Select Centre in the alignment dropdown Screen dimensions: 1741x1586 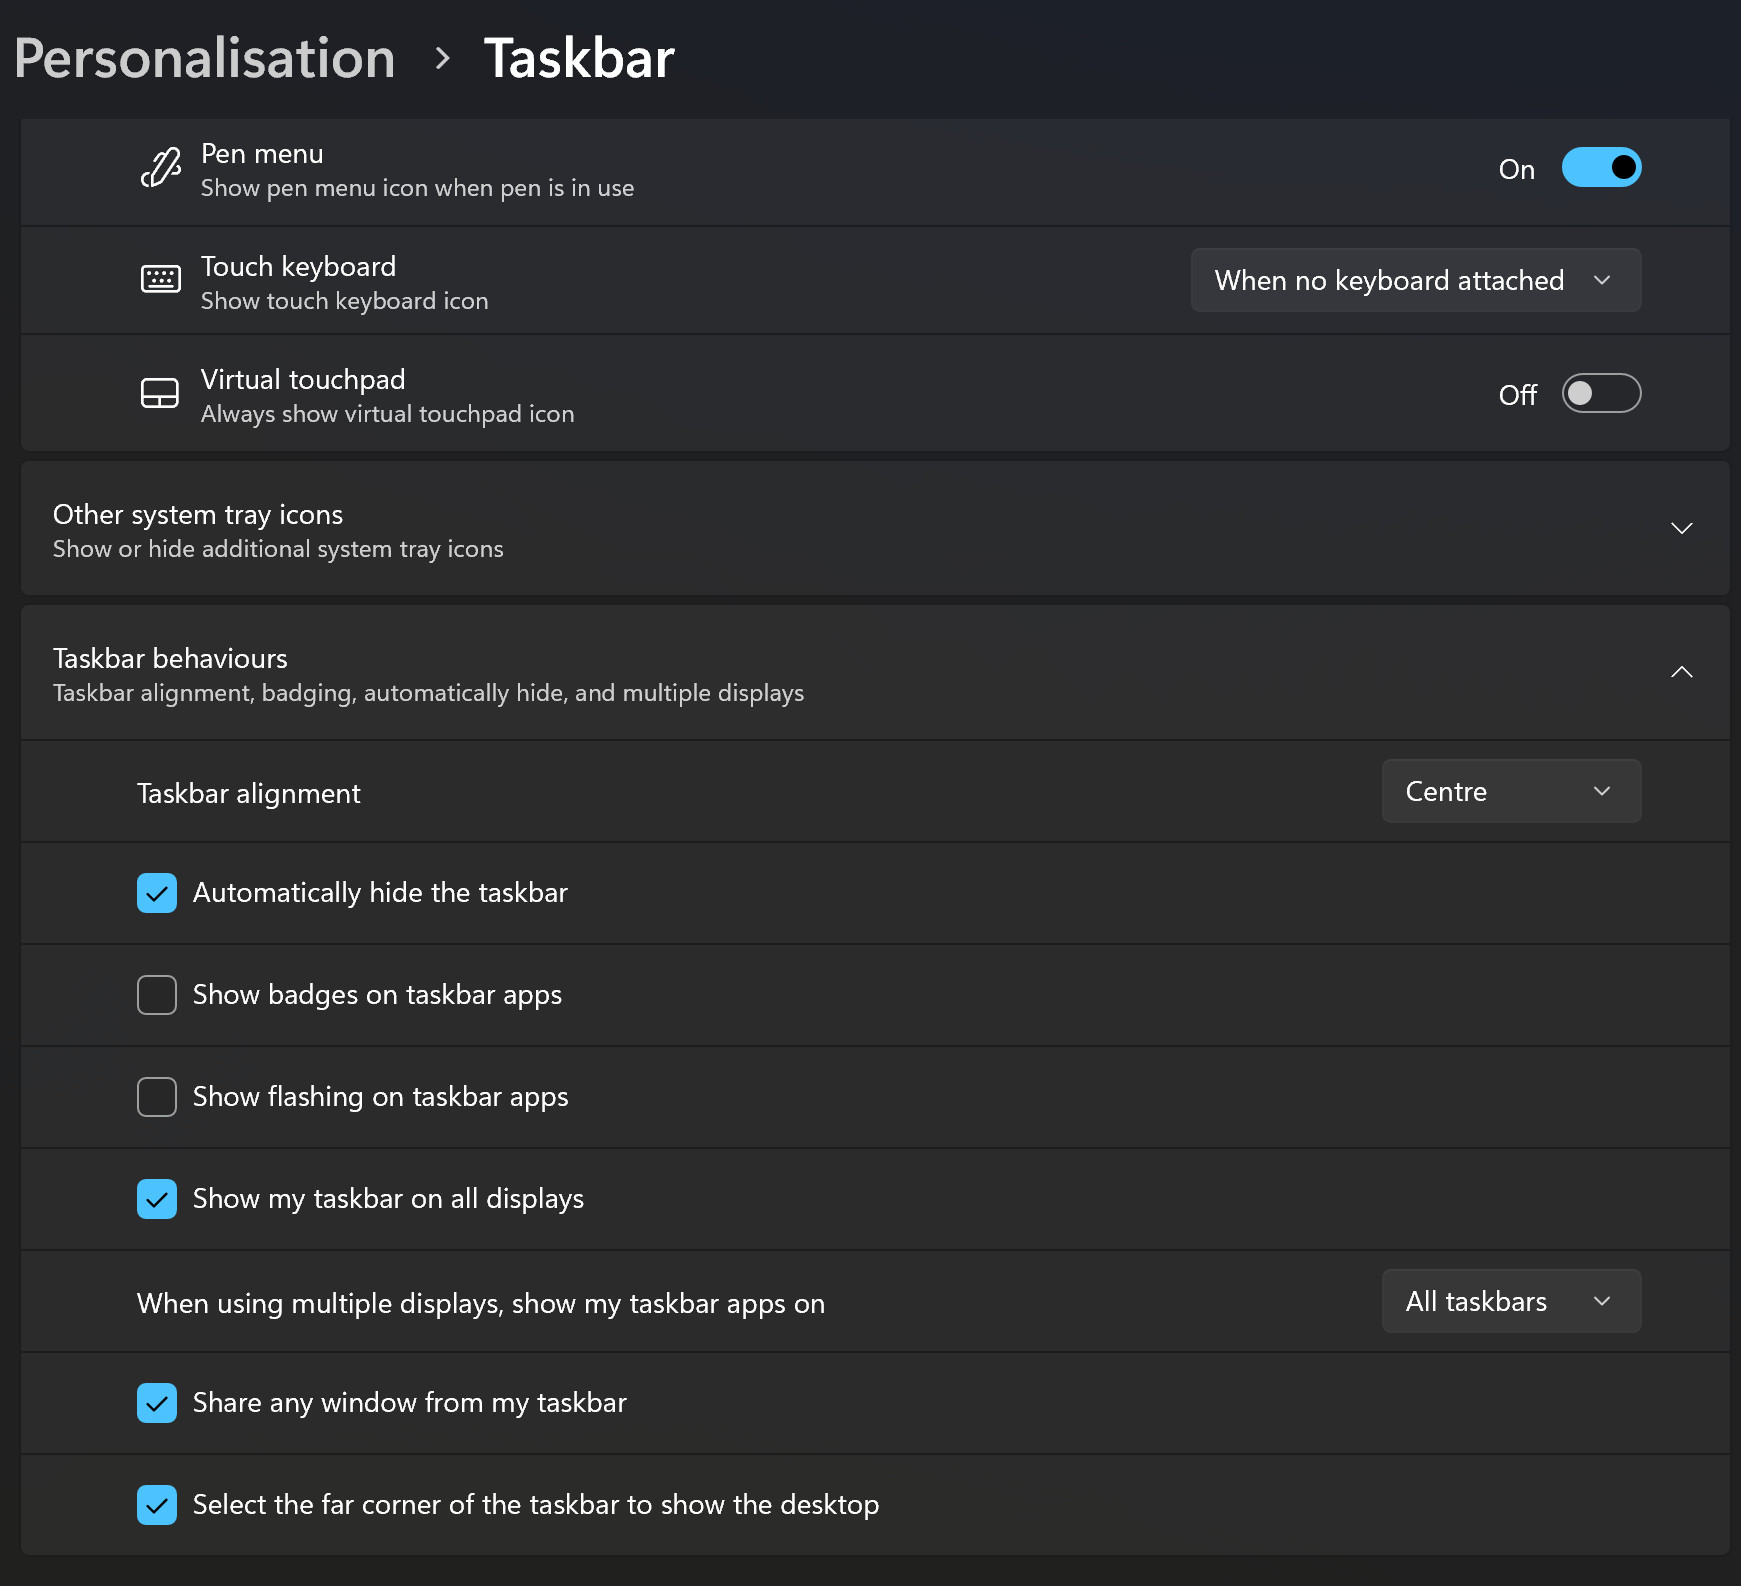[1510, 791]
